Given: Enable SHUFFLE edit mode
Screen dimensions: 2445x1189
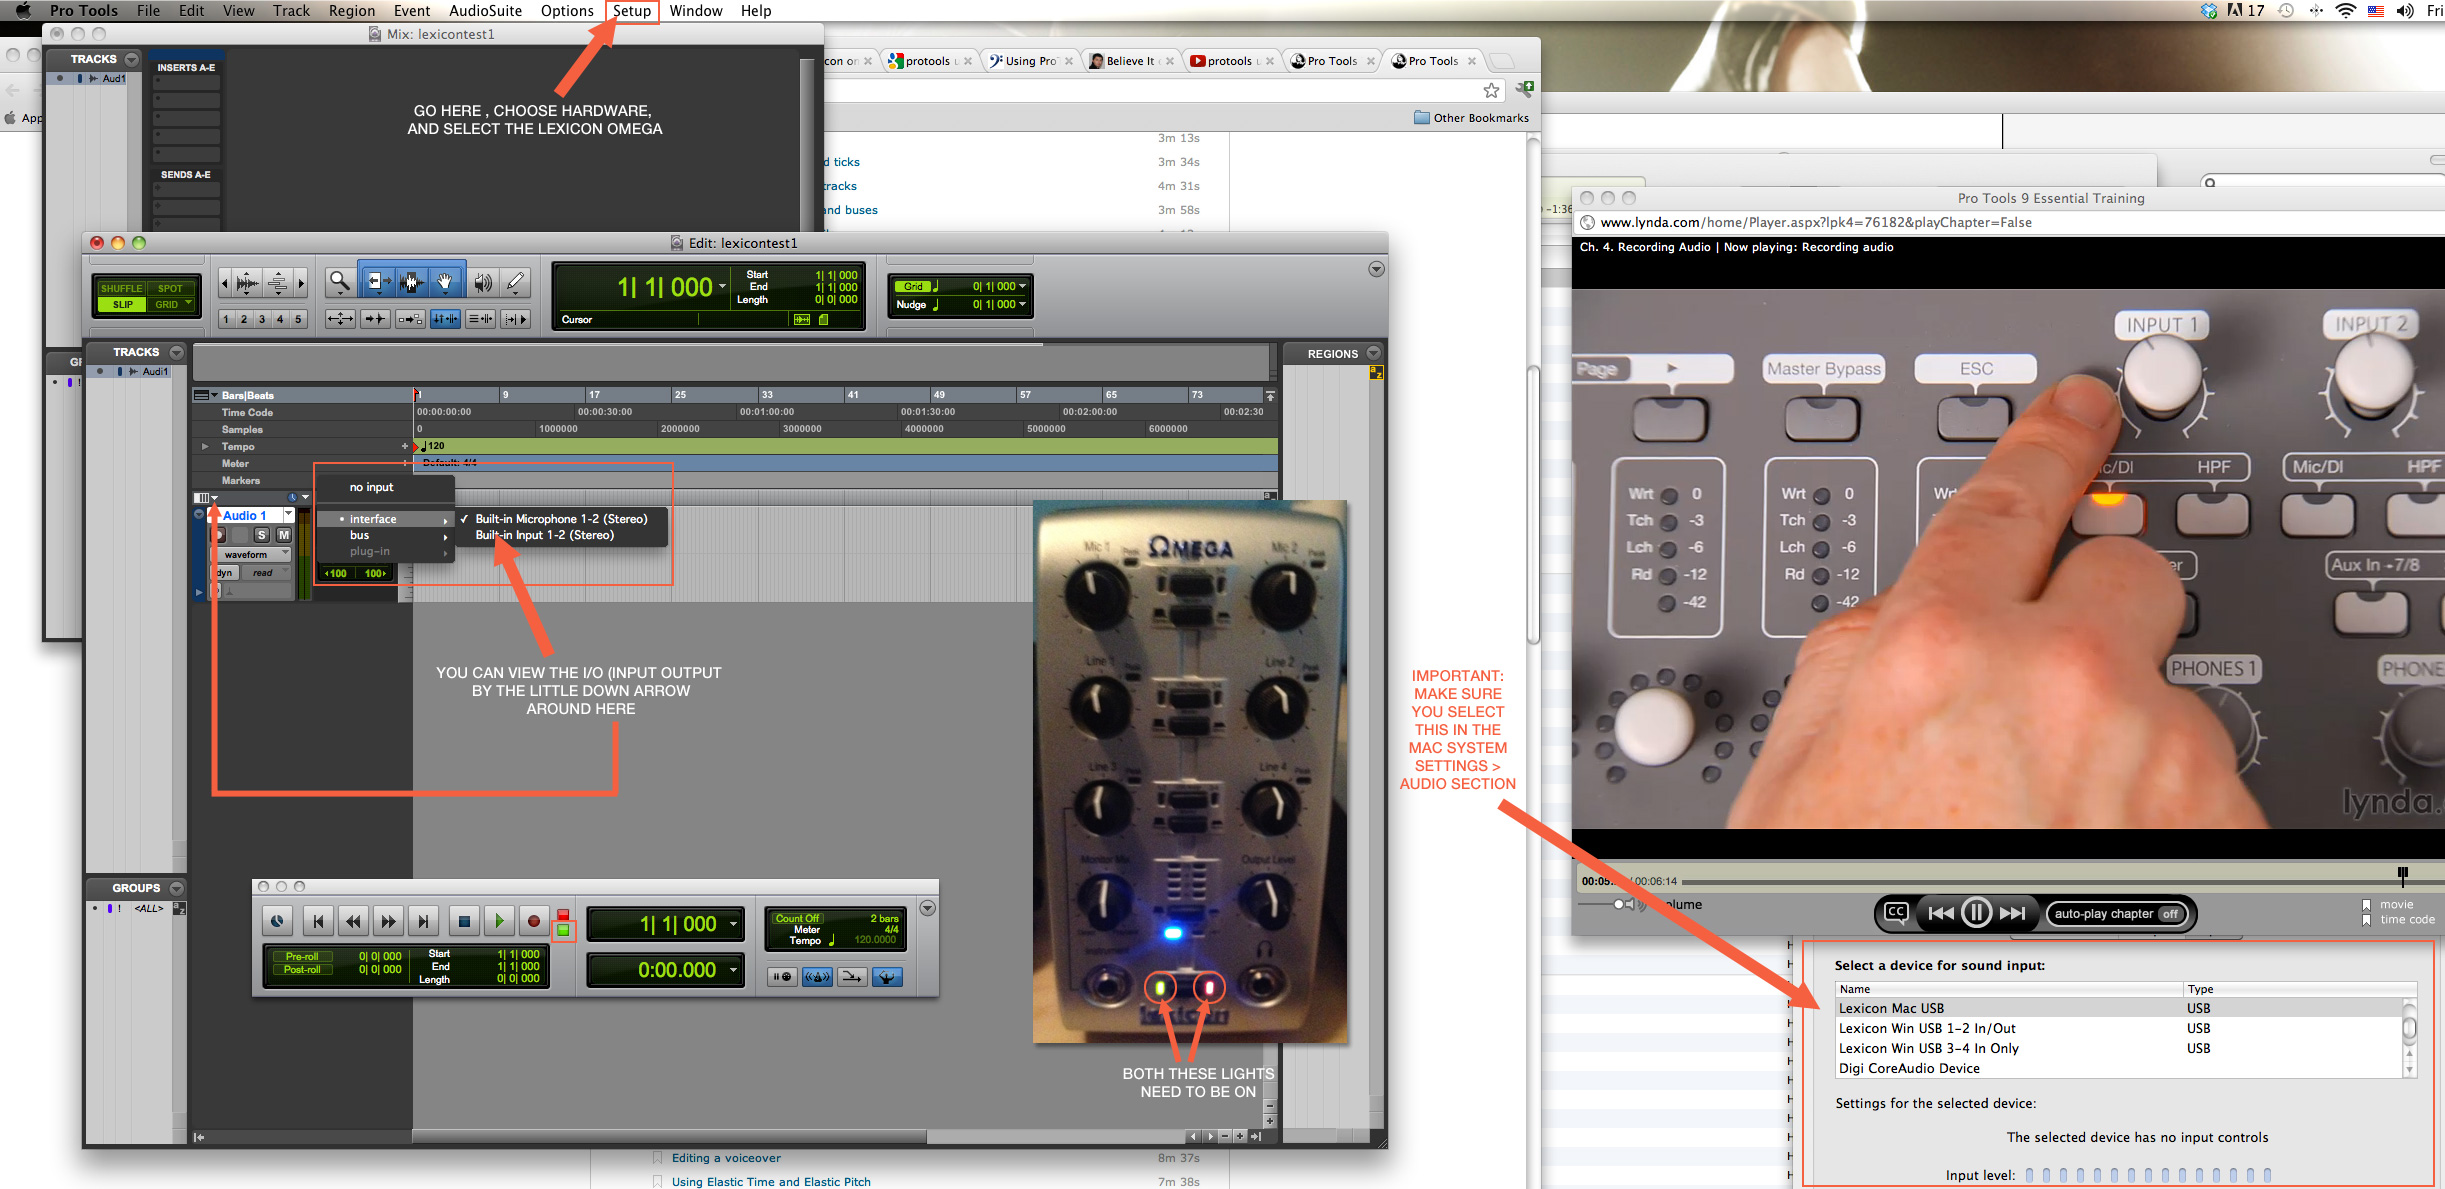Looking at the screenshot, I should (121, 288).
